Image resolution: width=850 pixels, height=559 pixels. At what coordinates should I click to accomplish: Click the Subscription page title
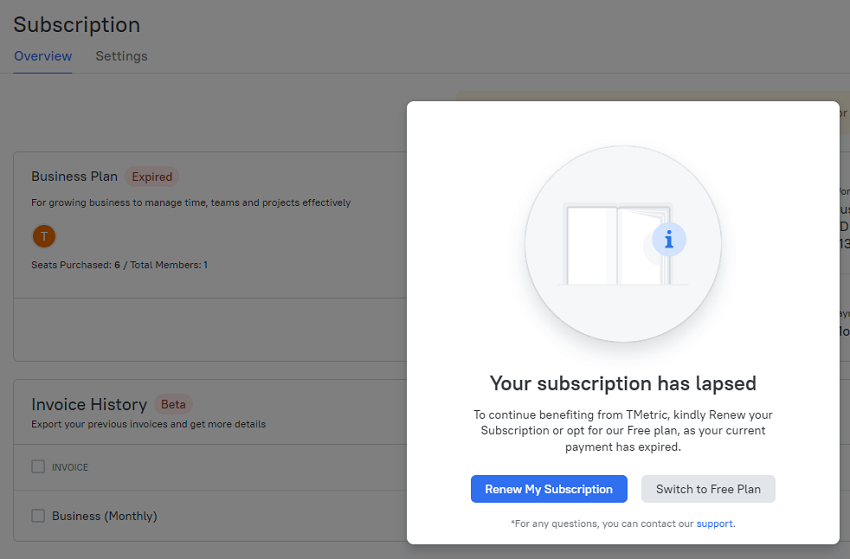coord(76,25)
